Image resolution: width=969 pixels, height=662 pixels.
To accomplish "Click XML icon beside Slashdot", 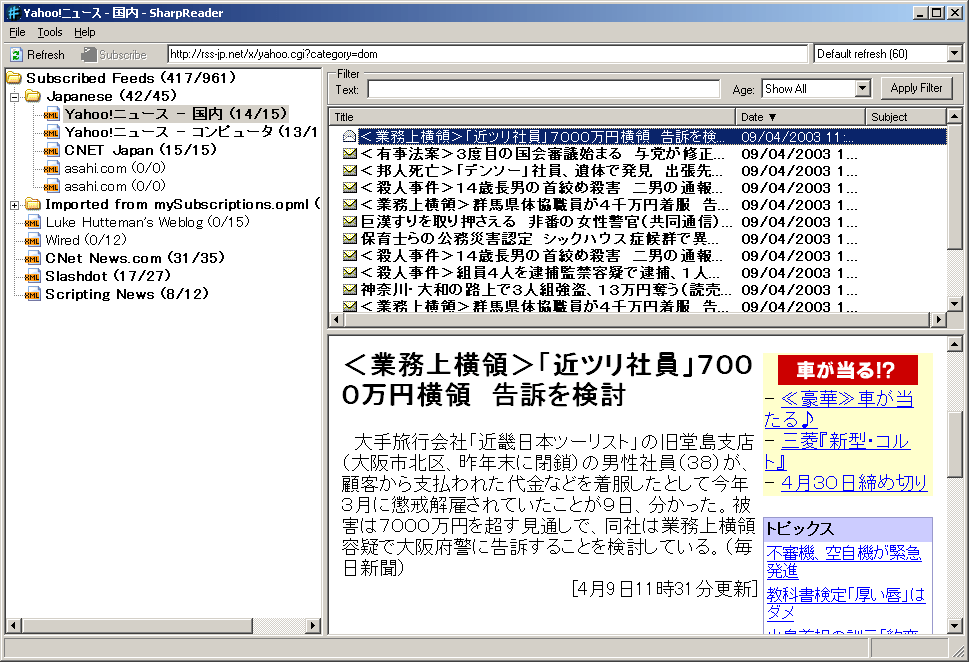I will pos(32,276).
